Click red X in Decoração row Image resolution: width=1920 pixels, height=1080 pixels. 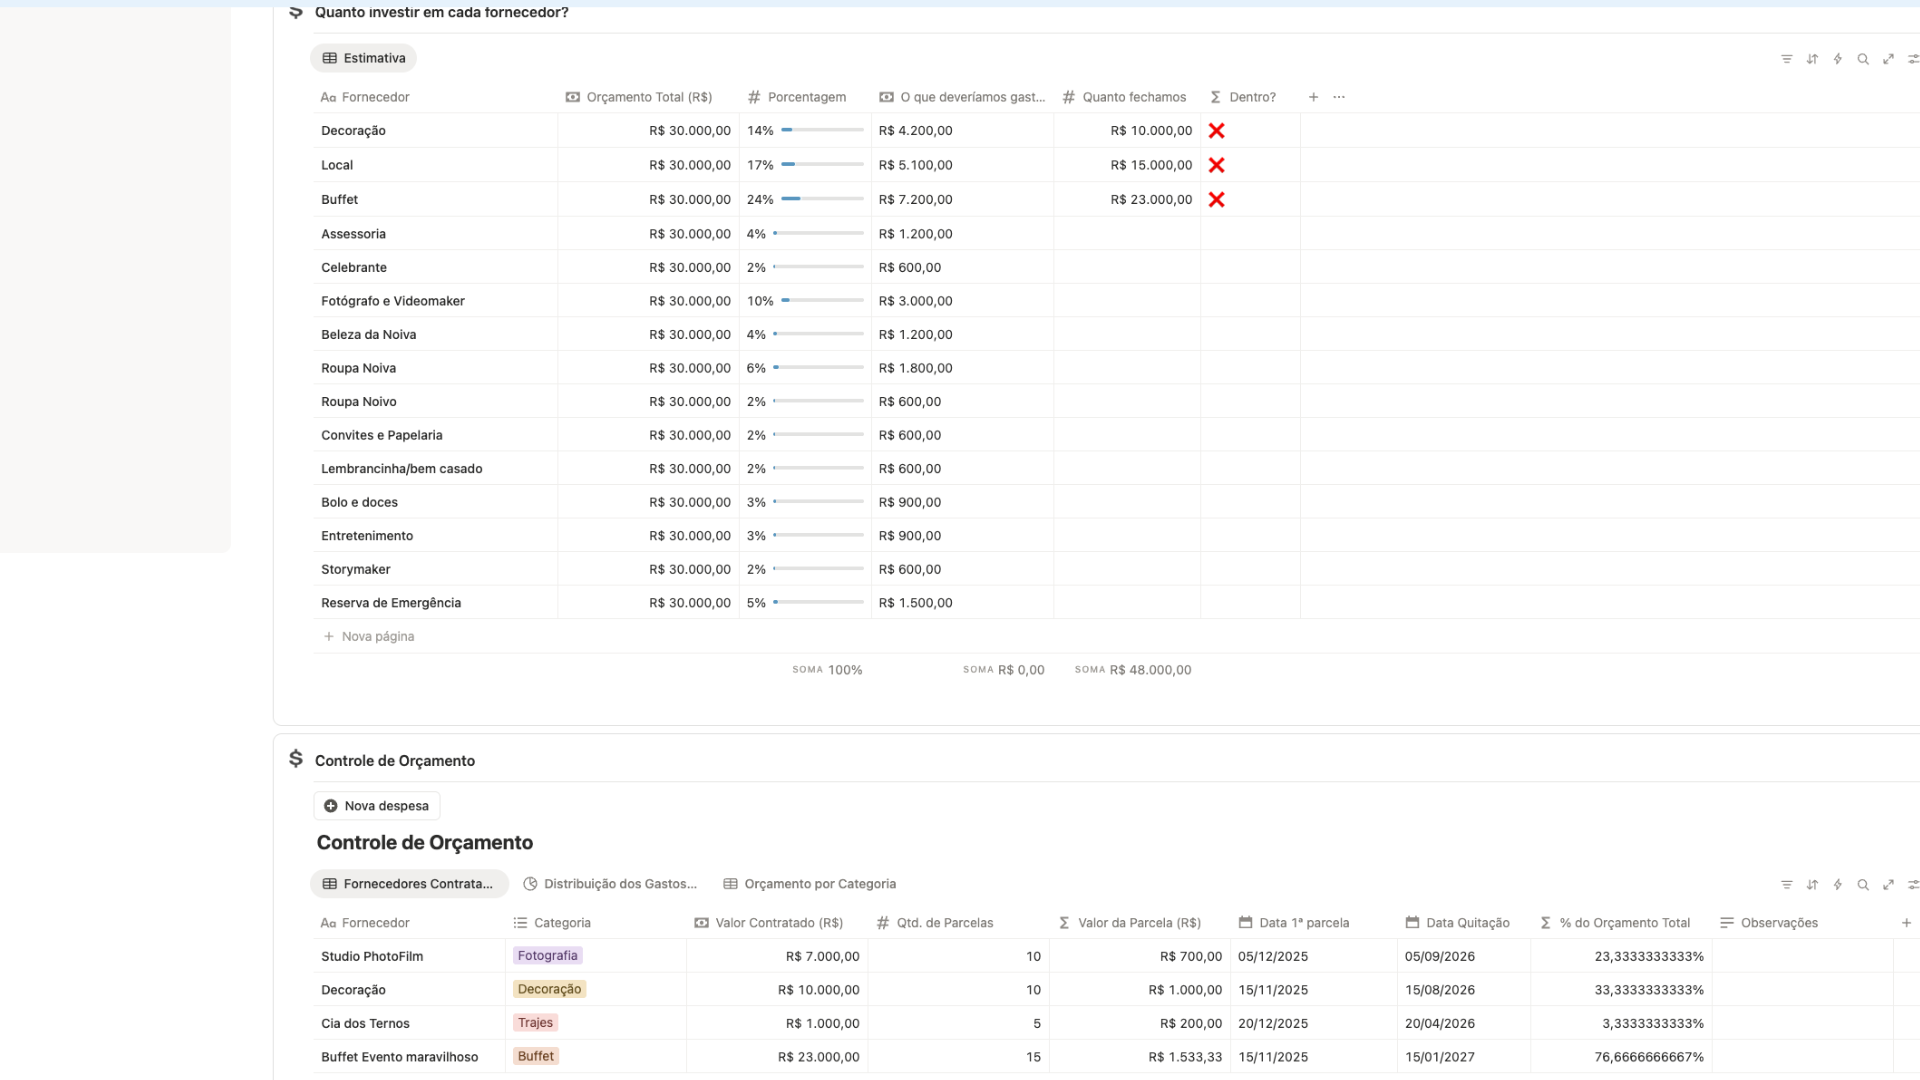(1216, 131)
